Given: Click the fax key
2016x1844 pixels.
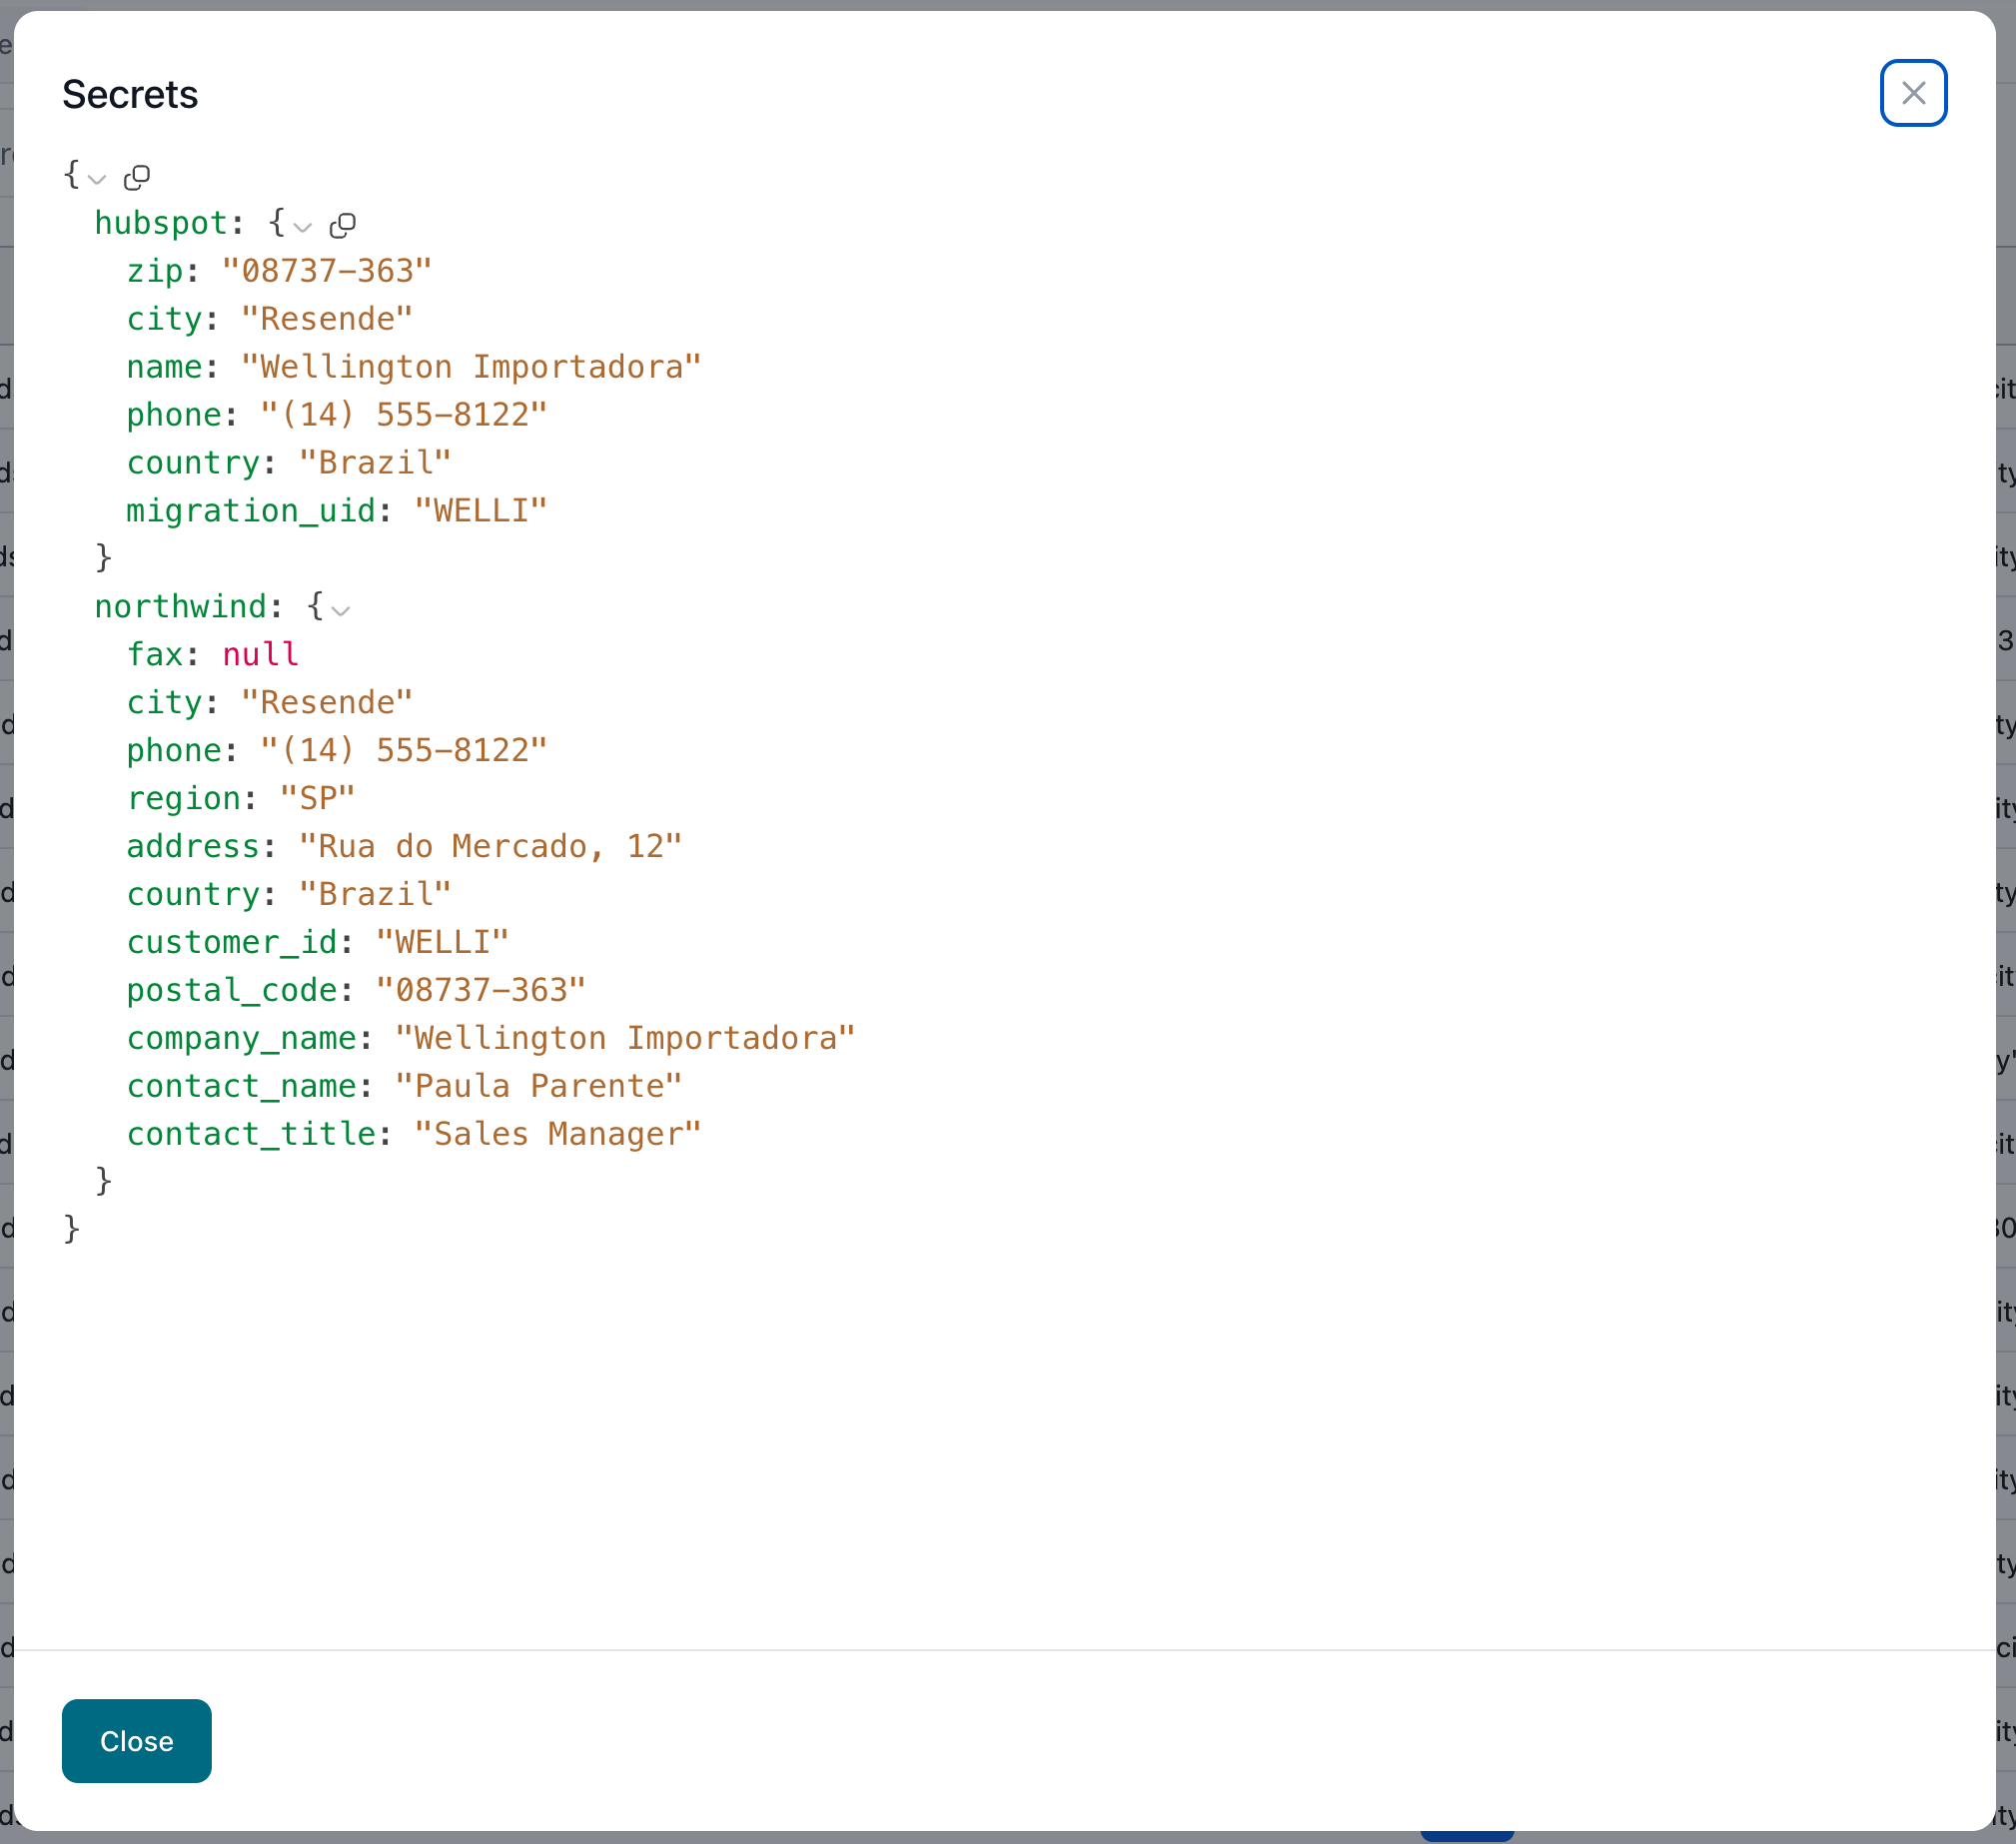Looking at the screenshot, I should point(155,654).
